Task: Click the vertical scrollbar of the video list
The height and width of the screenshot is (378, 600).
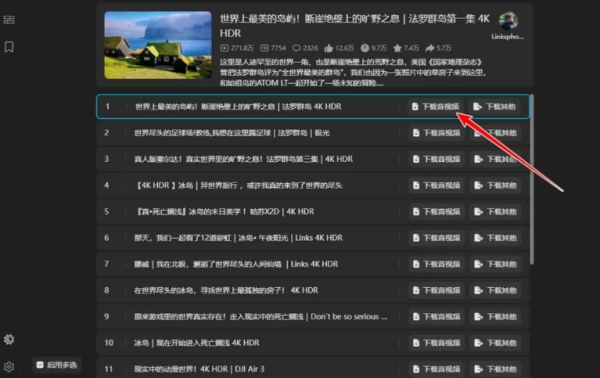Action: pyautogui.click(x=532, y=179)
